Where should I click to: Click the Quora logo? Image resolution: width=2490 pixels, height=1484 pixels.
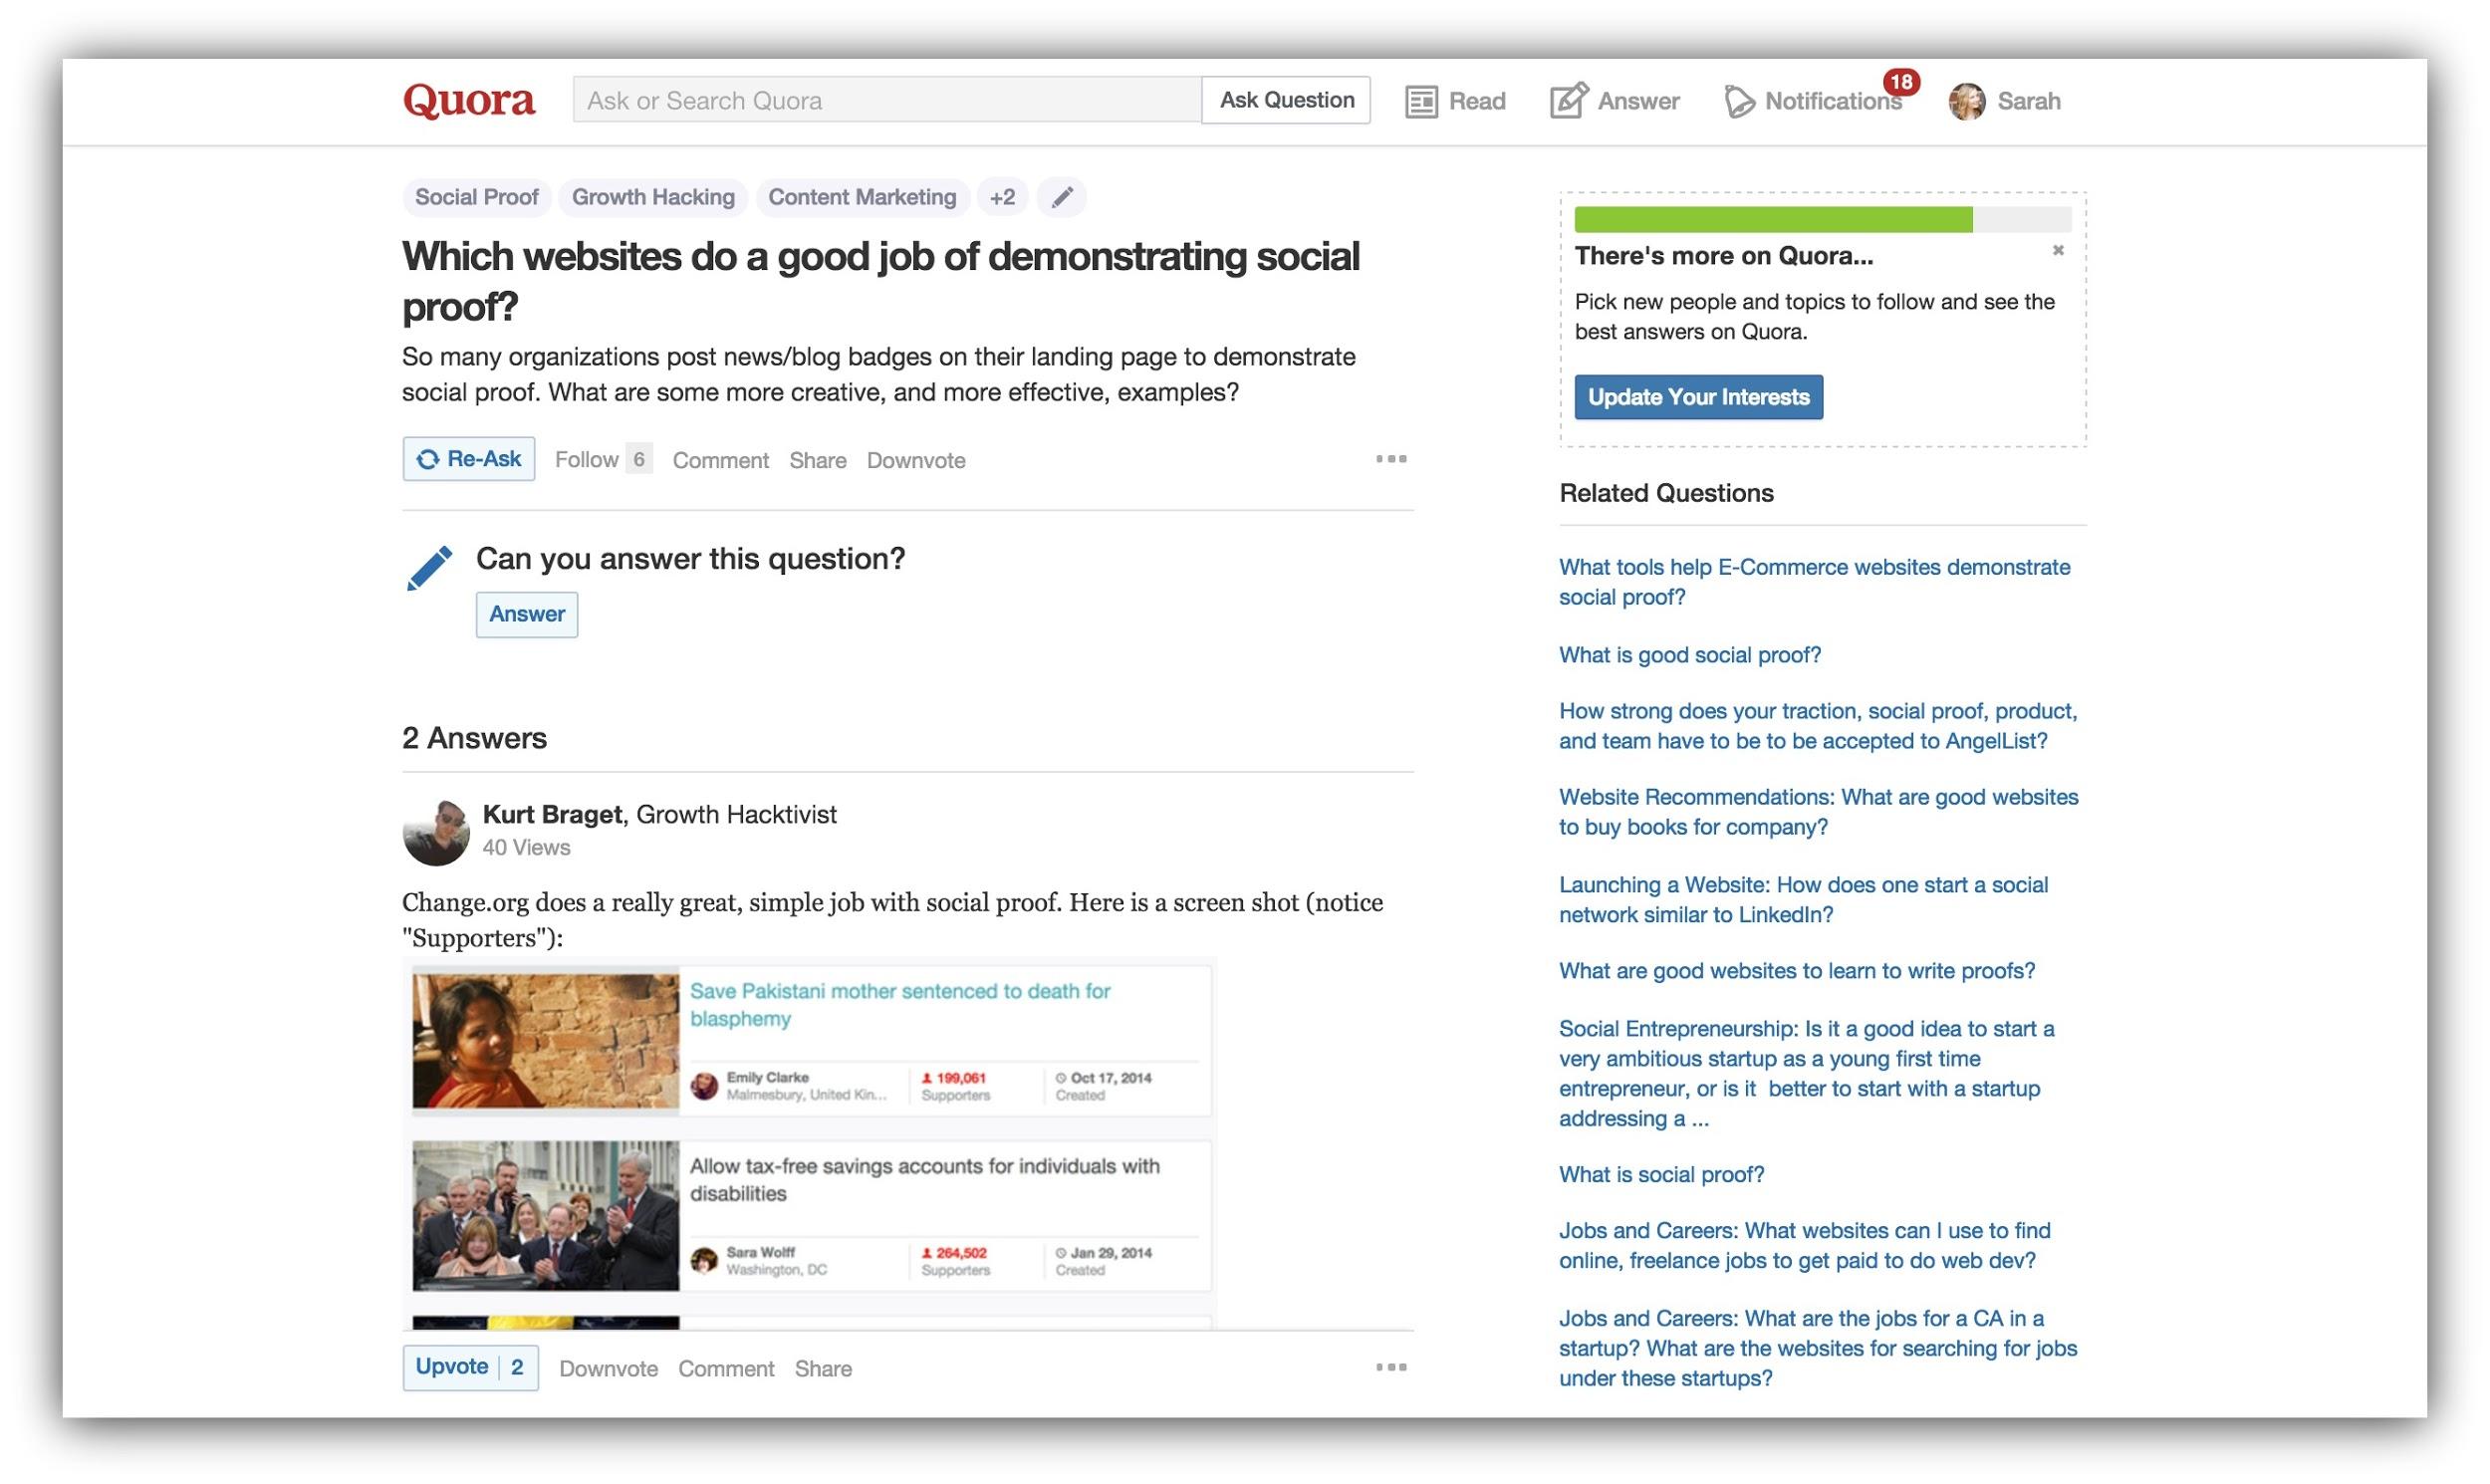[469, 101]
